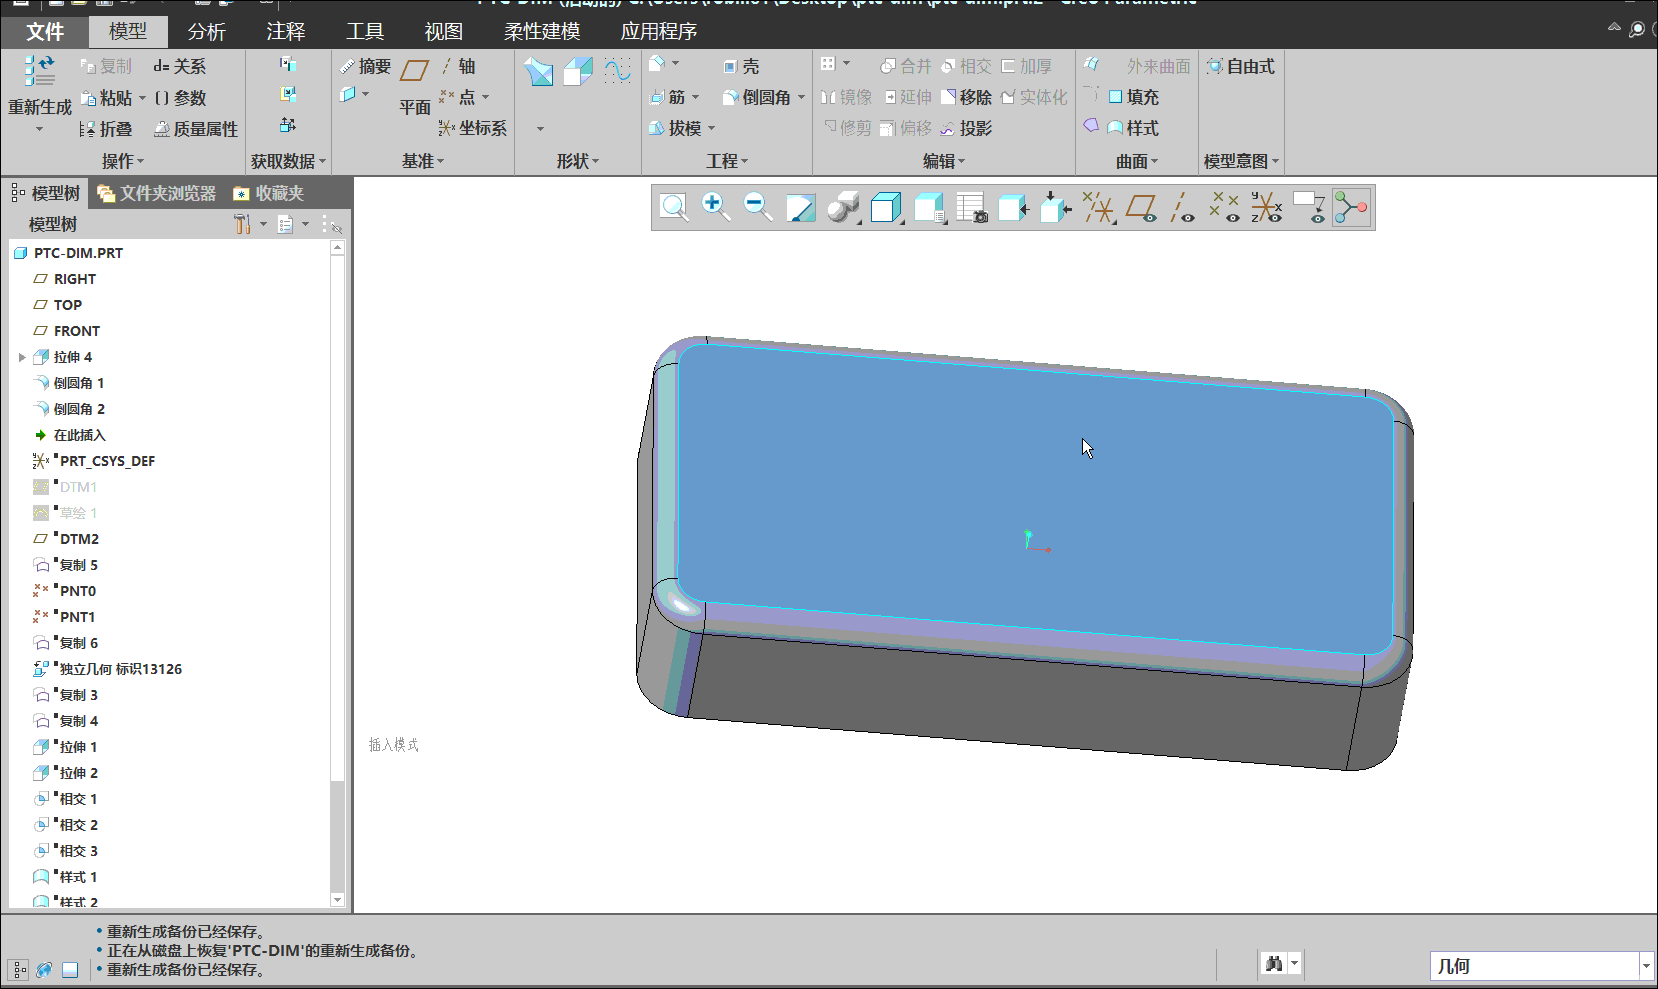Switch to the Flexible Modeling tab
This screenshot has width=1658, height=989.
coord(542,32)
